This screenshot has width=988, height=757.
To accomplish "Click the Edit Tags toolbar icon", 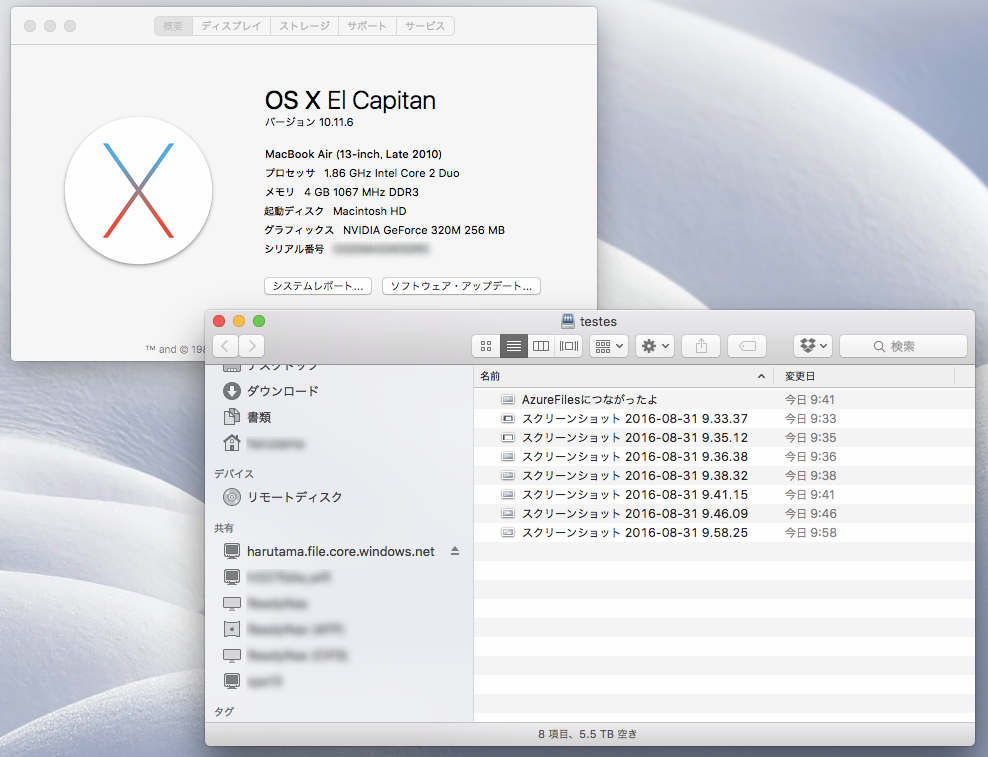I will pos(747,346).
